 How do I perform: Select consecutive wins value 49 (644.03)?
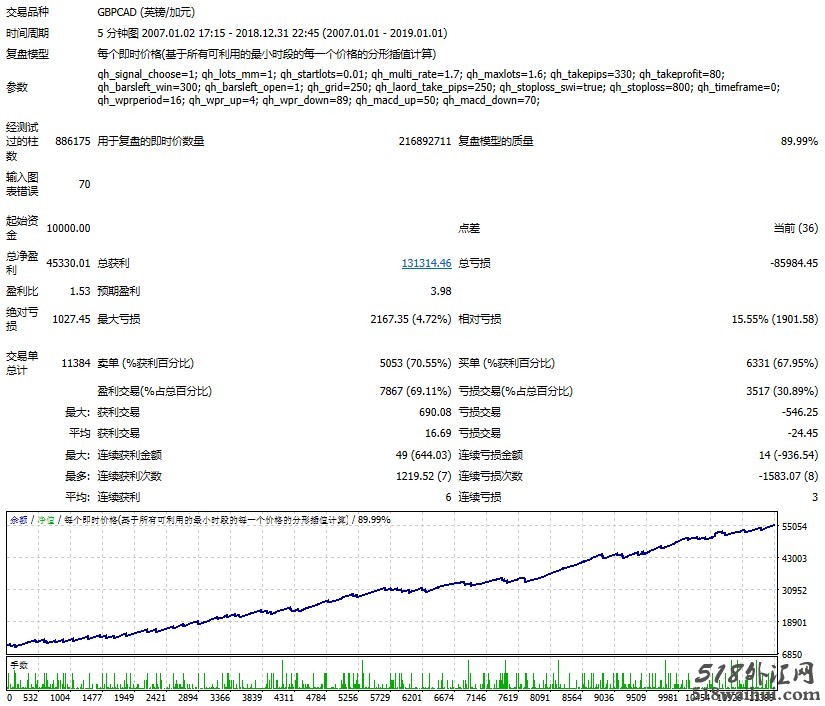pyautogui.click(x=424, y=455)
